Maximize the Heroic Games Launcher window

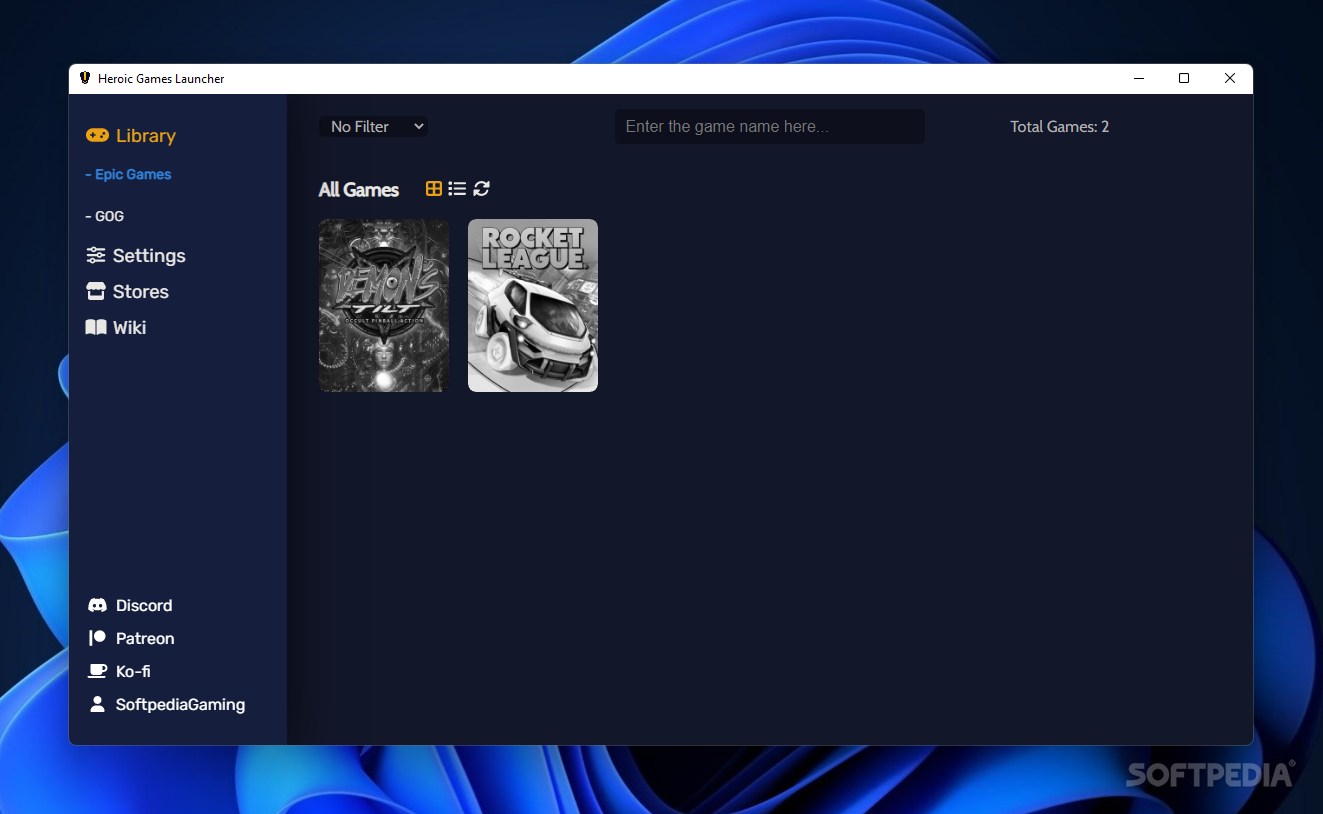[1184, 78]
